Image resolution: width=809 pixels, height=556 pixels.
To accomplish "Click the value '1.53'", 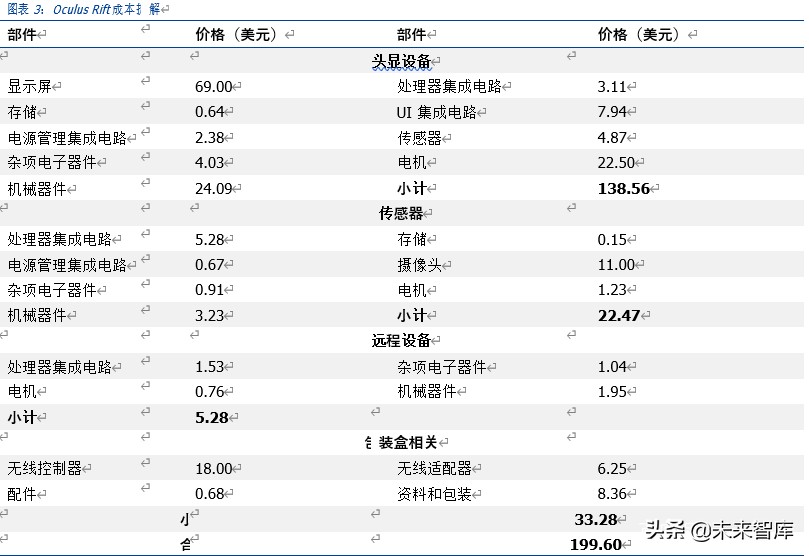I will pyautogui.click(x=209, y=367).
